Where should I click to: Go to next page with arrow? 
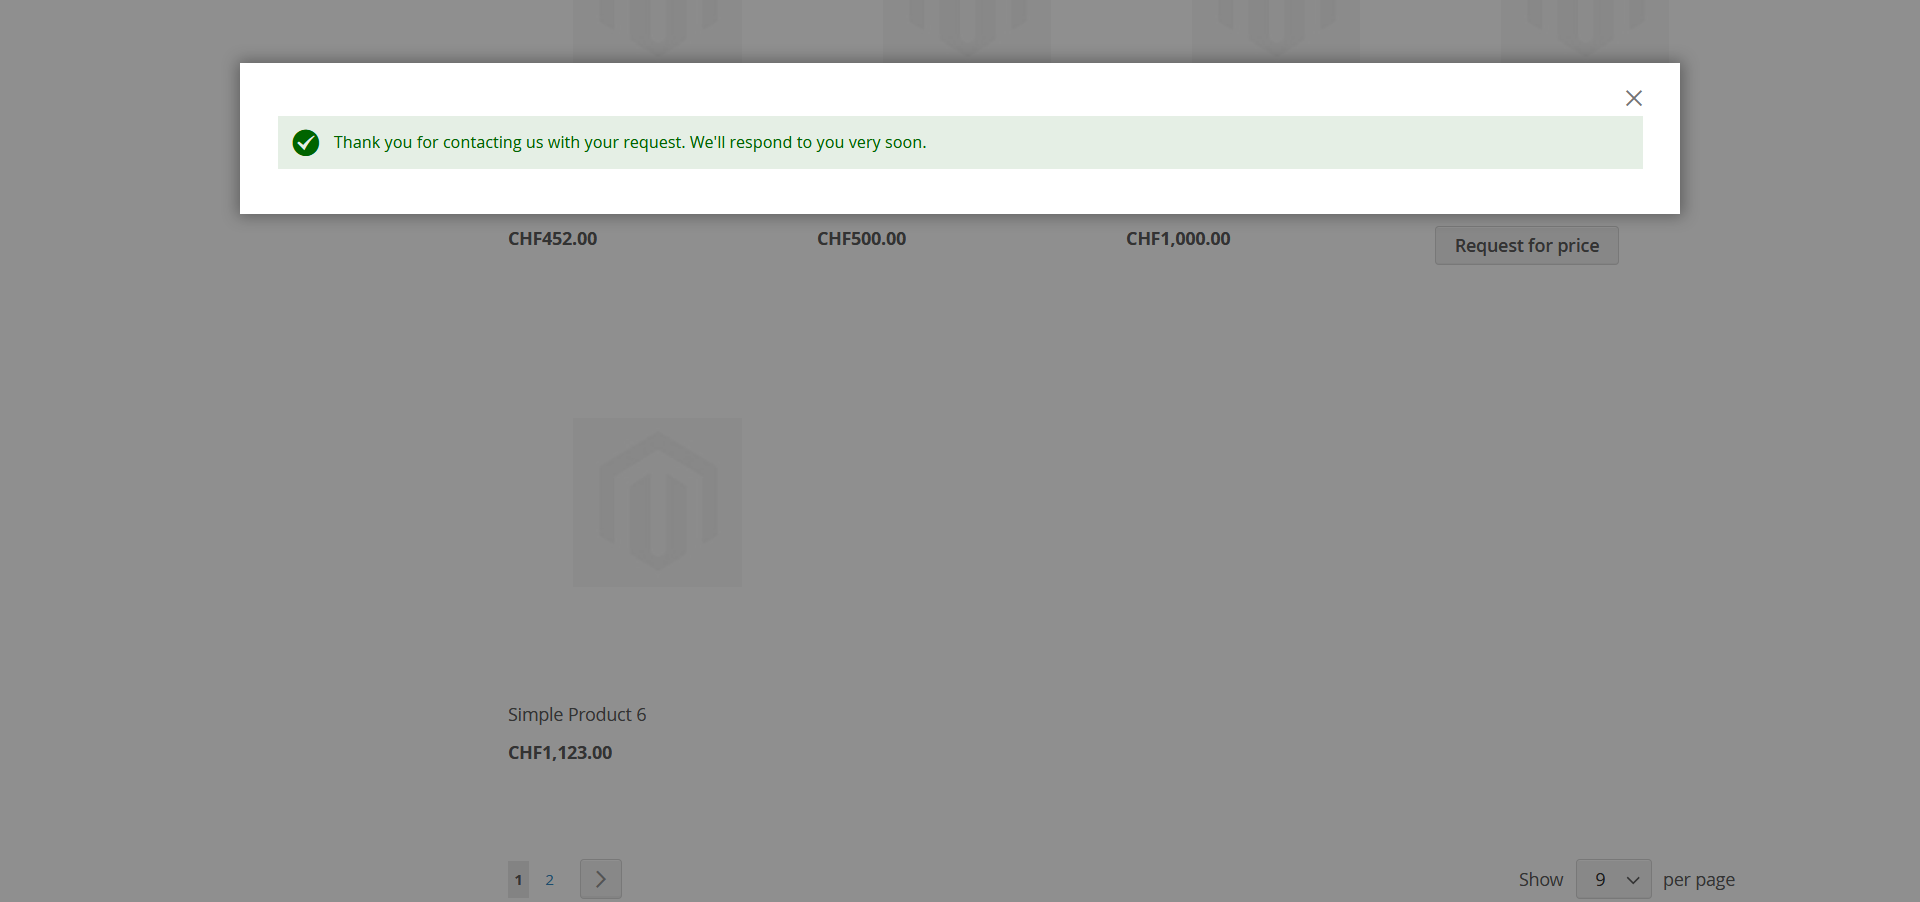tap(600, 879)
